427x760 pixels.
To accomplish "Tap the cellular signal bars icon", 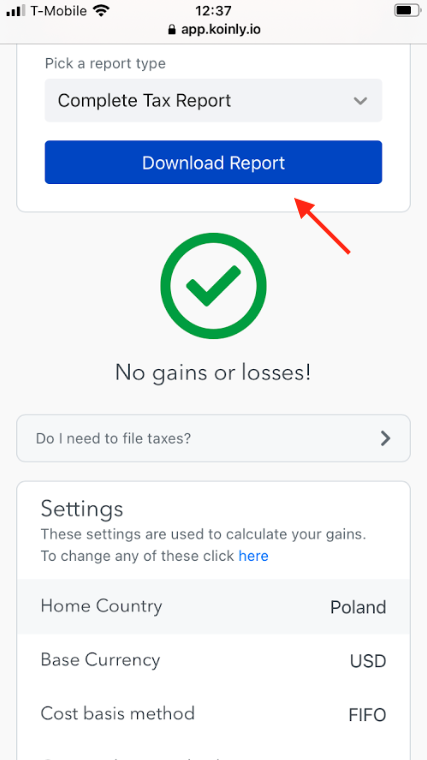I will pyautogui.click(x=16, y=11).
